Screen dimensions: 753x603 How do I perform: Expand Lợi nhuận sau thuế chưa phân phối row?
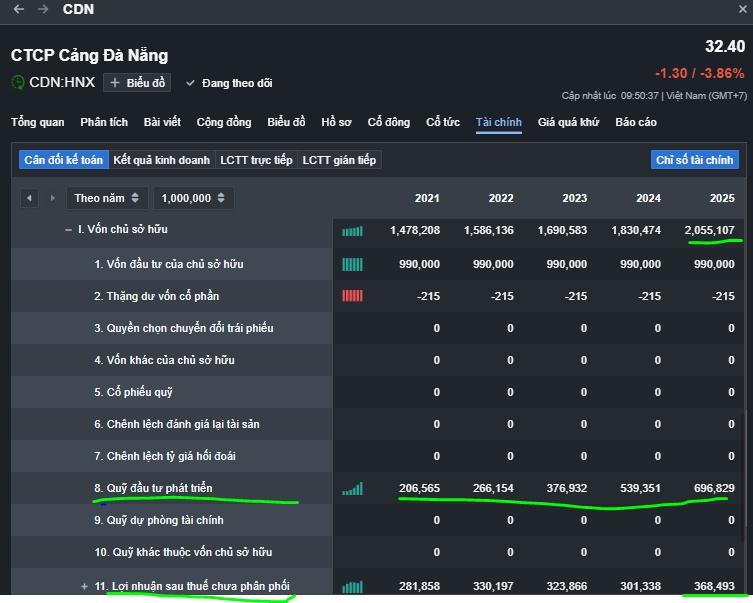tap(84, 586)
